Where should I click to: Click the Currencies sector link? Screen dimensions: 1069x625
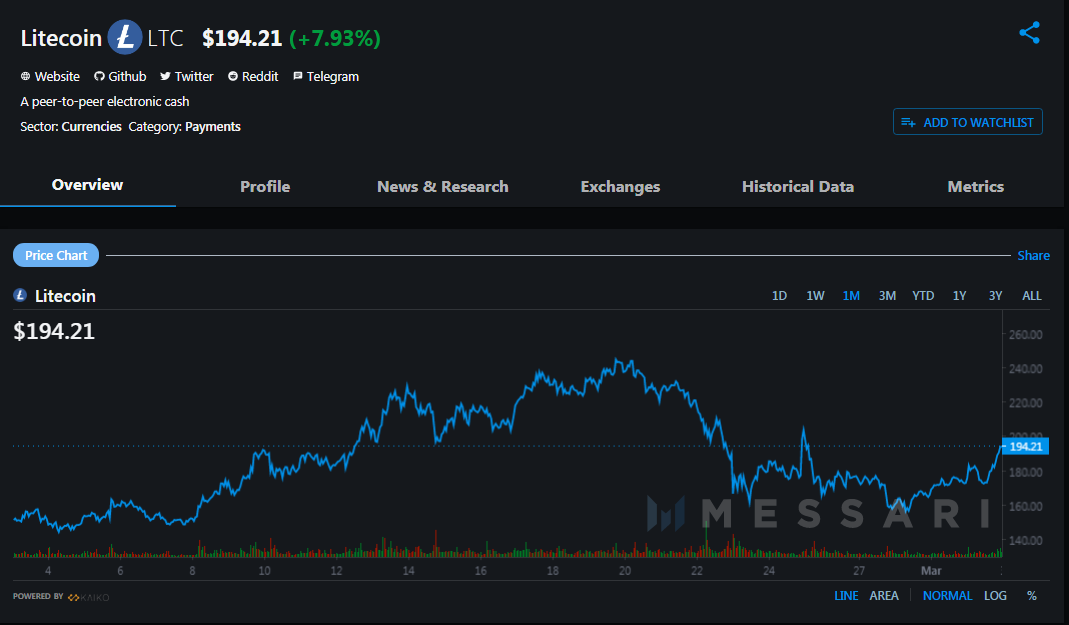[x=91, y=127]
